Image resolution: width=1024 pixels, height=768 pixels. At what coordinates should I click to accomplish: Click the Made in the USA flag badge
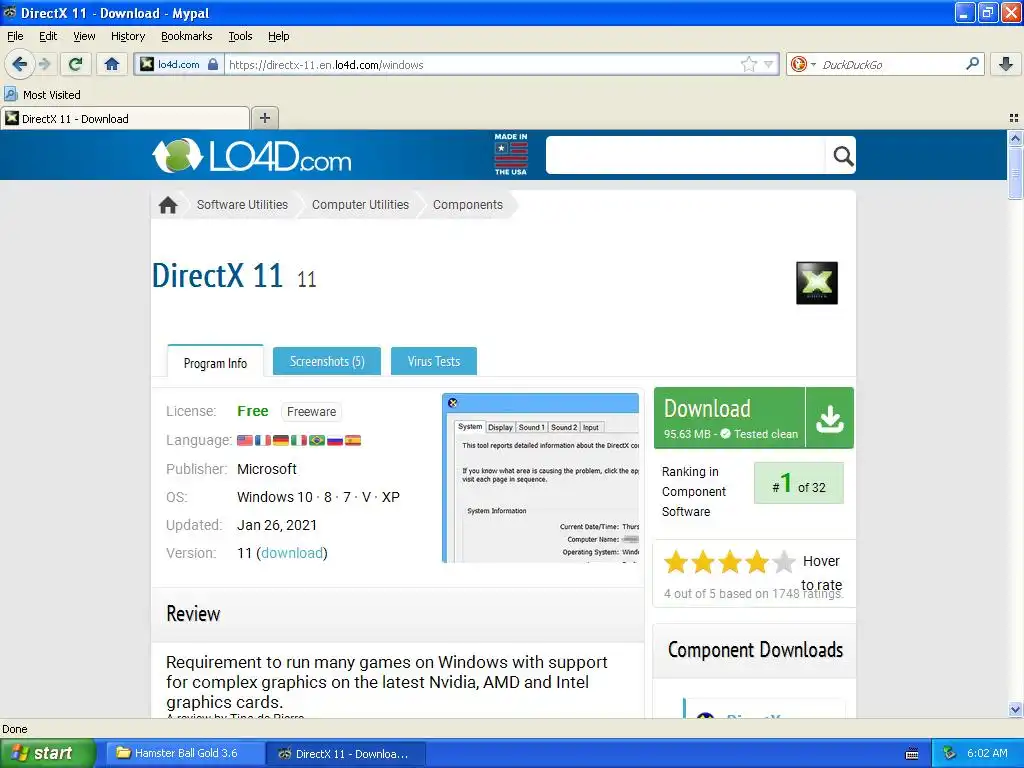(511, 155)
